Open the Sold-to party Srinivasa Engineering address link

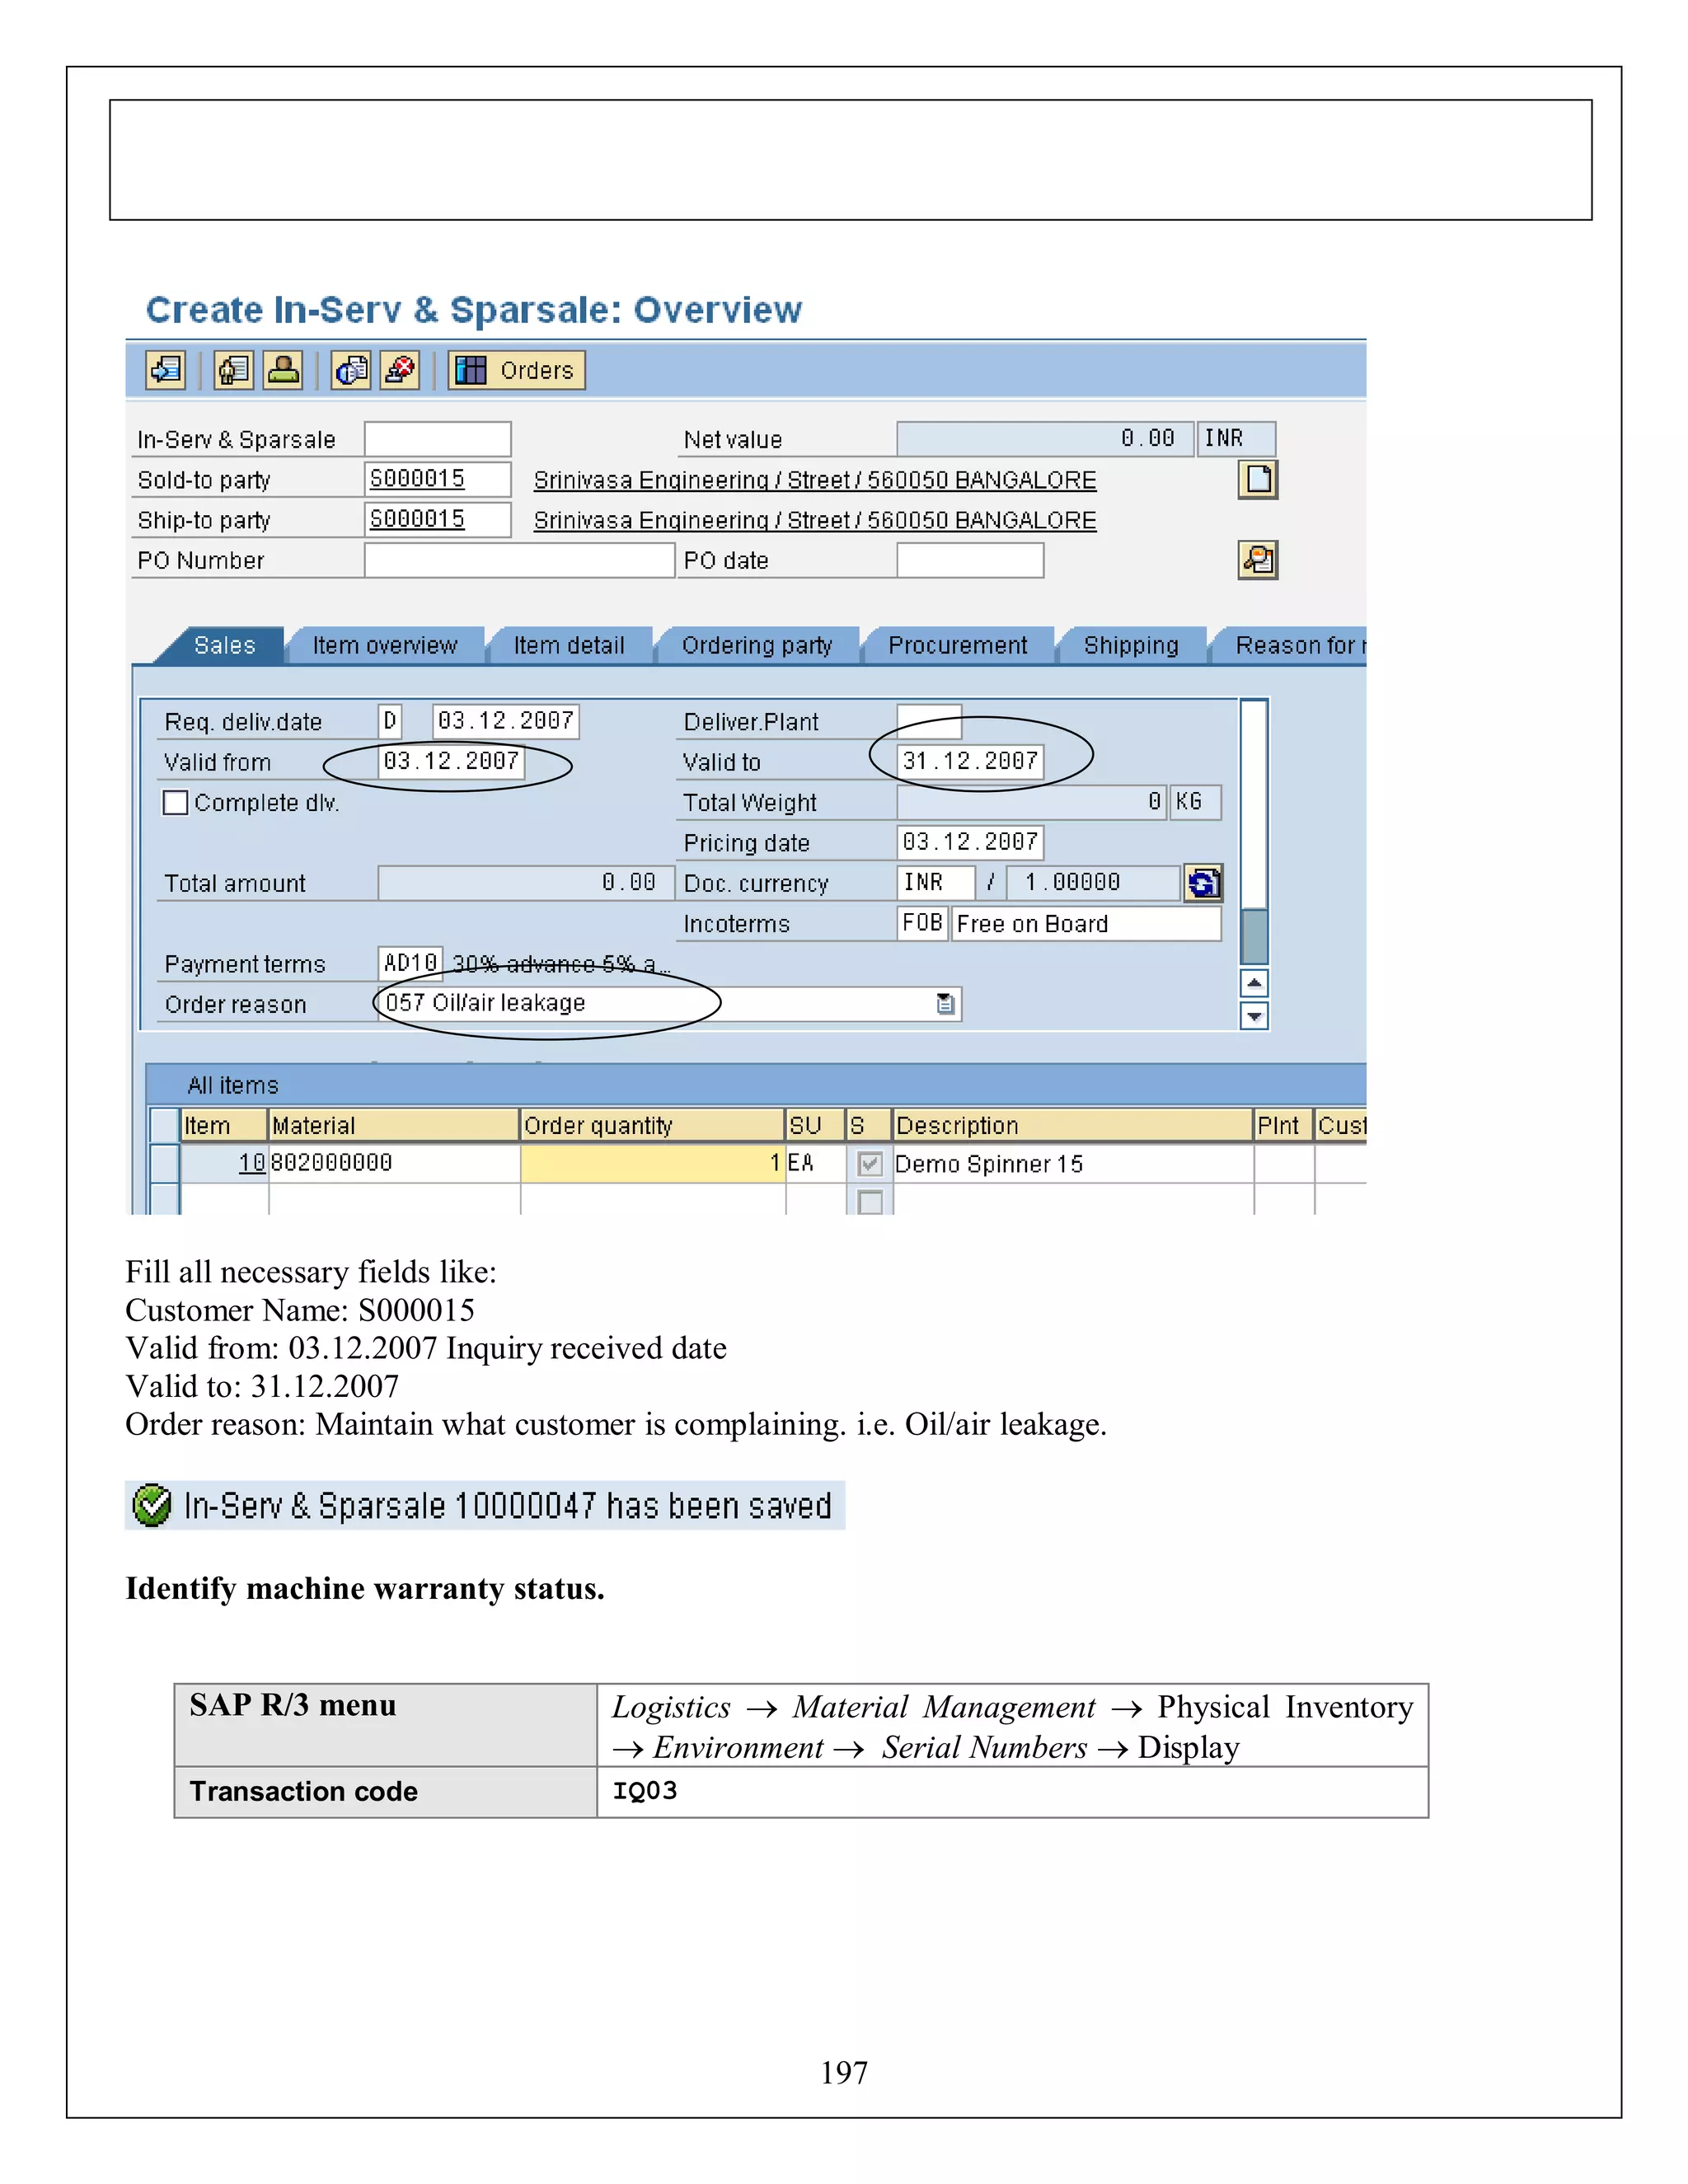tap(814, 481)
